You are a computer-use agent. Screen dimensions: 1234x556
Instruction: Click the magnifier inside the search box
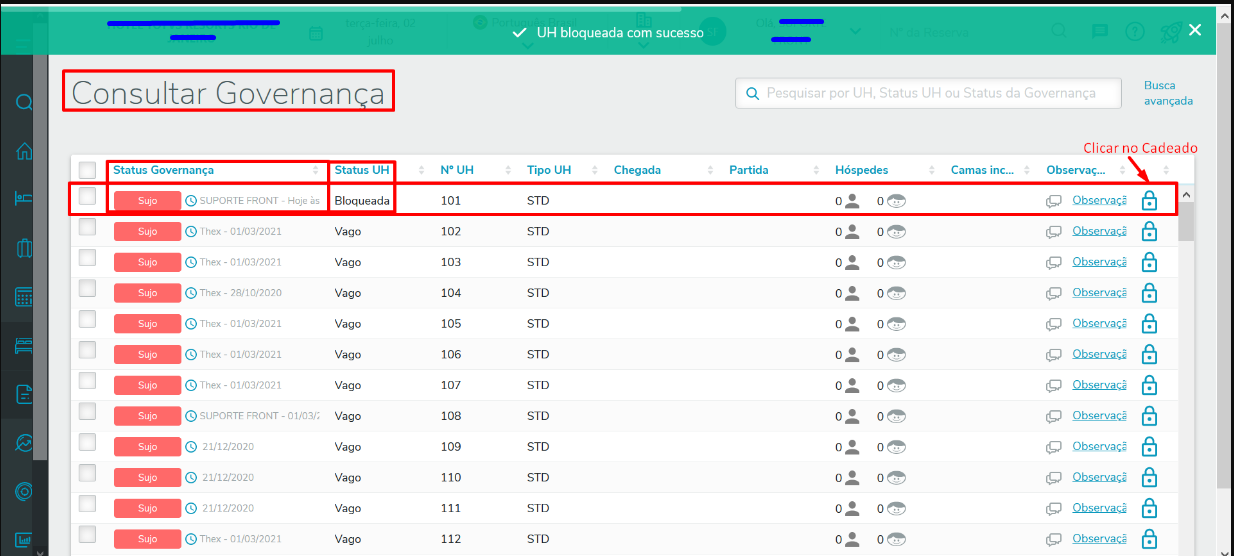coord(752,93)
